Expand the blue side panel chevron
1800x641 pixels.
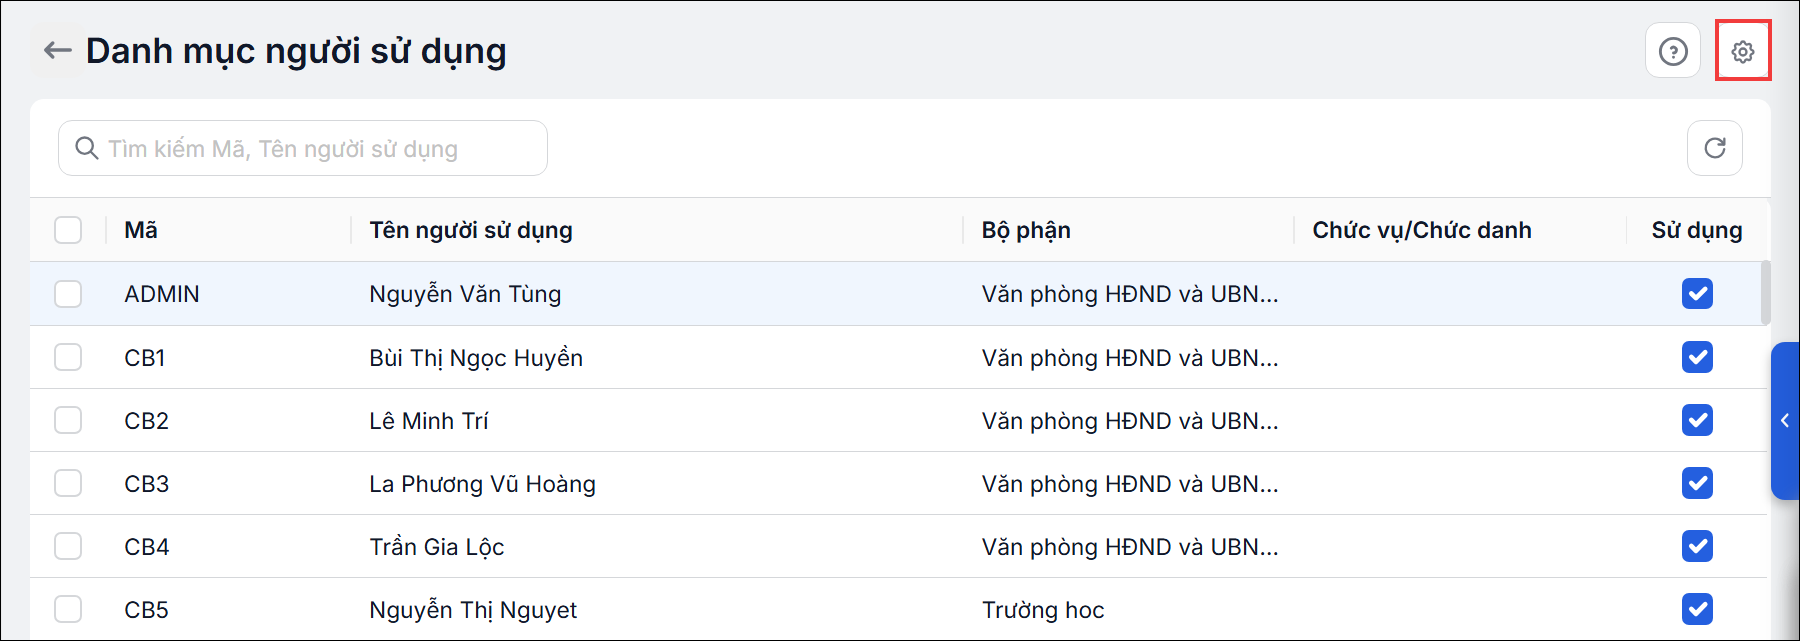[1785, 421]
